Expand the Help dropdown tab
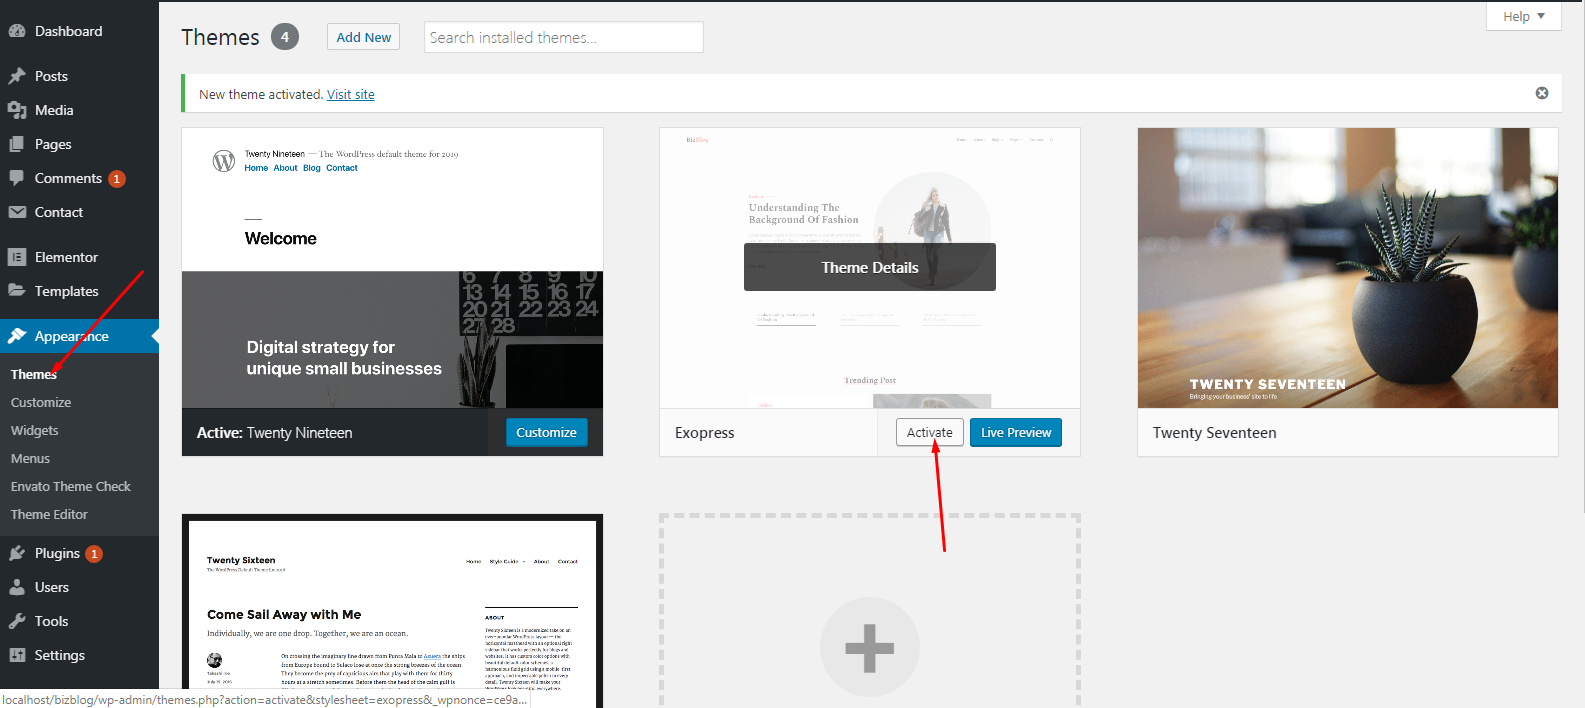Viewport: 1585px width, 708px height. (x=1523, y=16)
